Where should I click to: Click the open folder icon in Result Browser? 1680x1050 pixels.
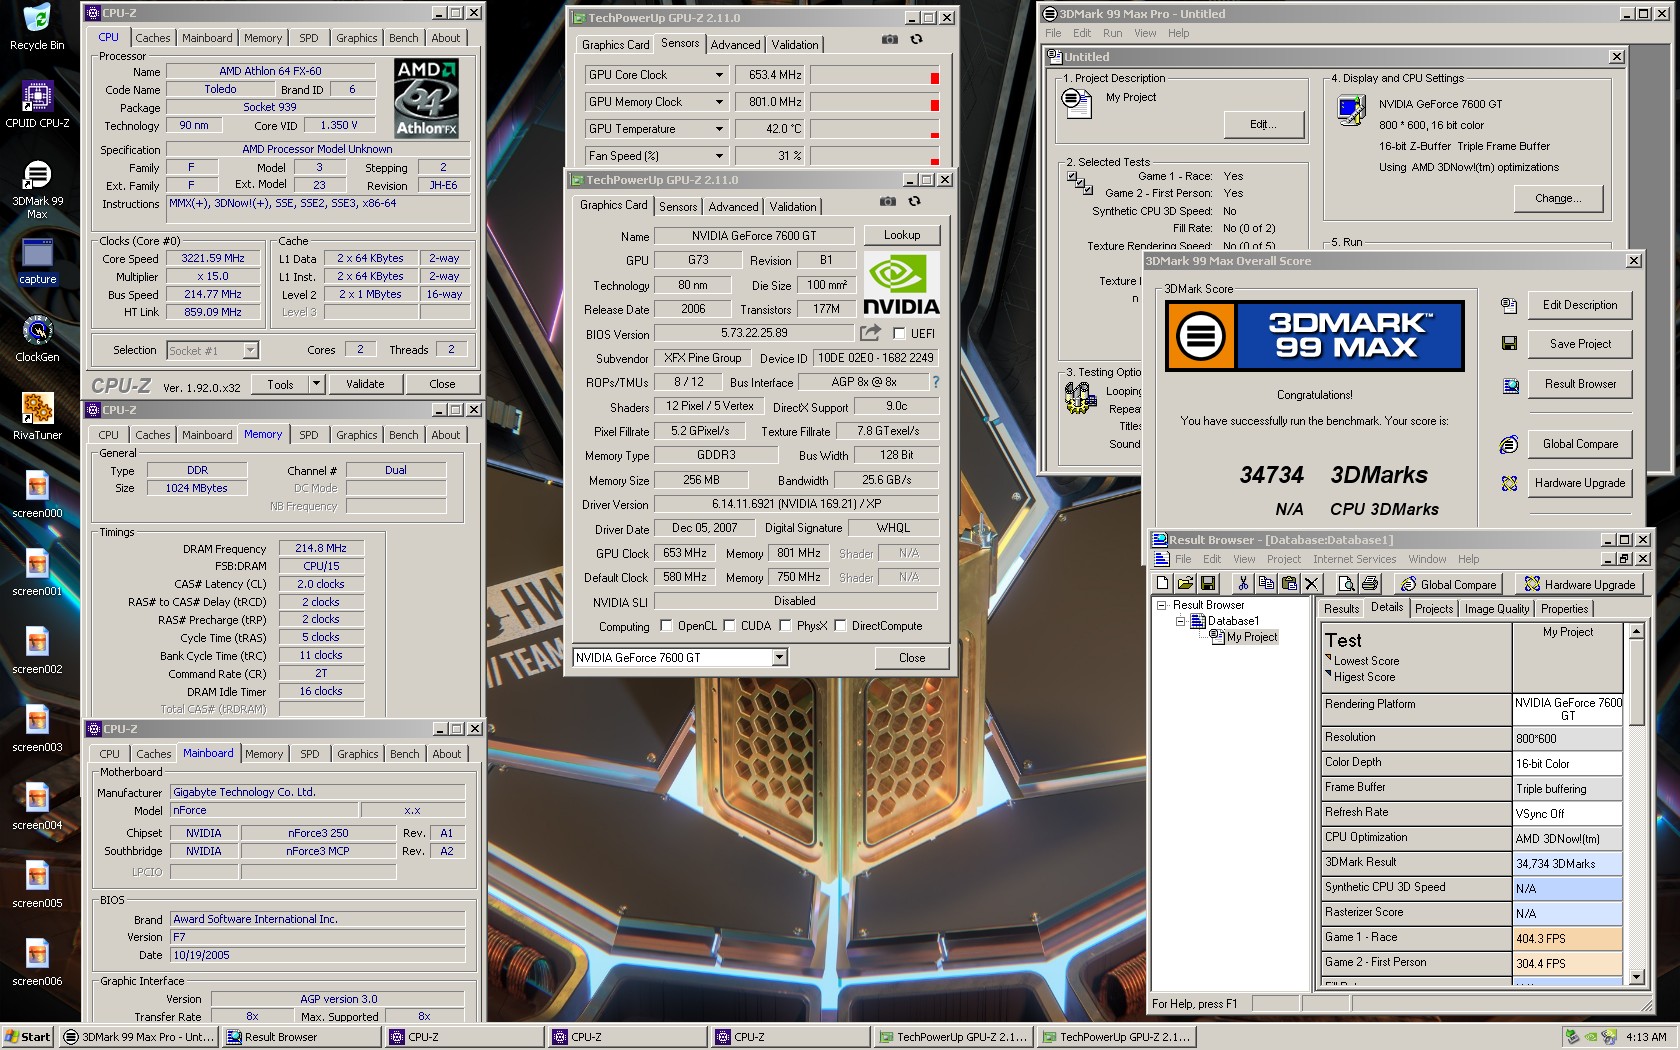coord(1185,584)
